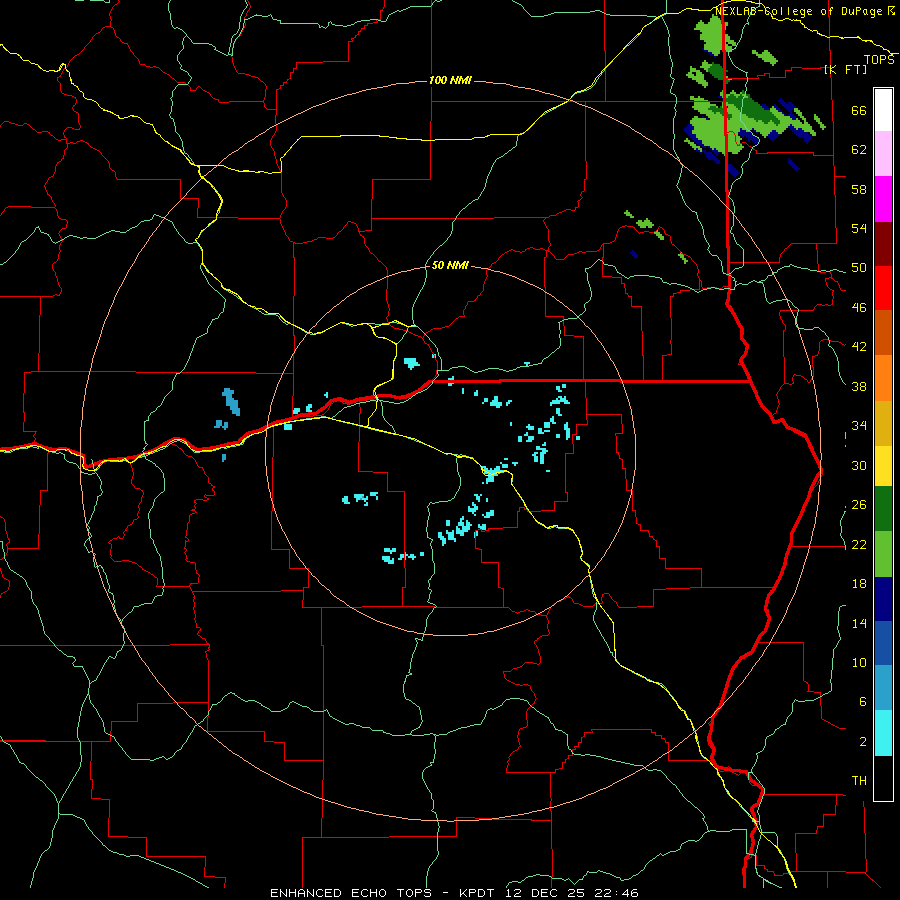Click the "10" legend value
The width and height of the screenshot is (900, 900).
coord(859,663)
